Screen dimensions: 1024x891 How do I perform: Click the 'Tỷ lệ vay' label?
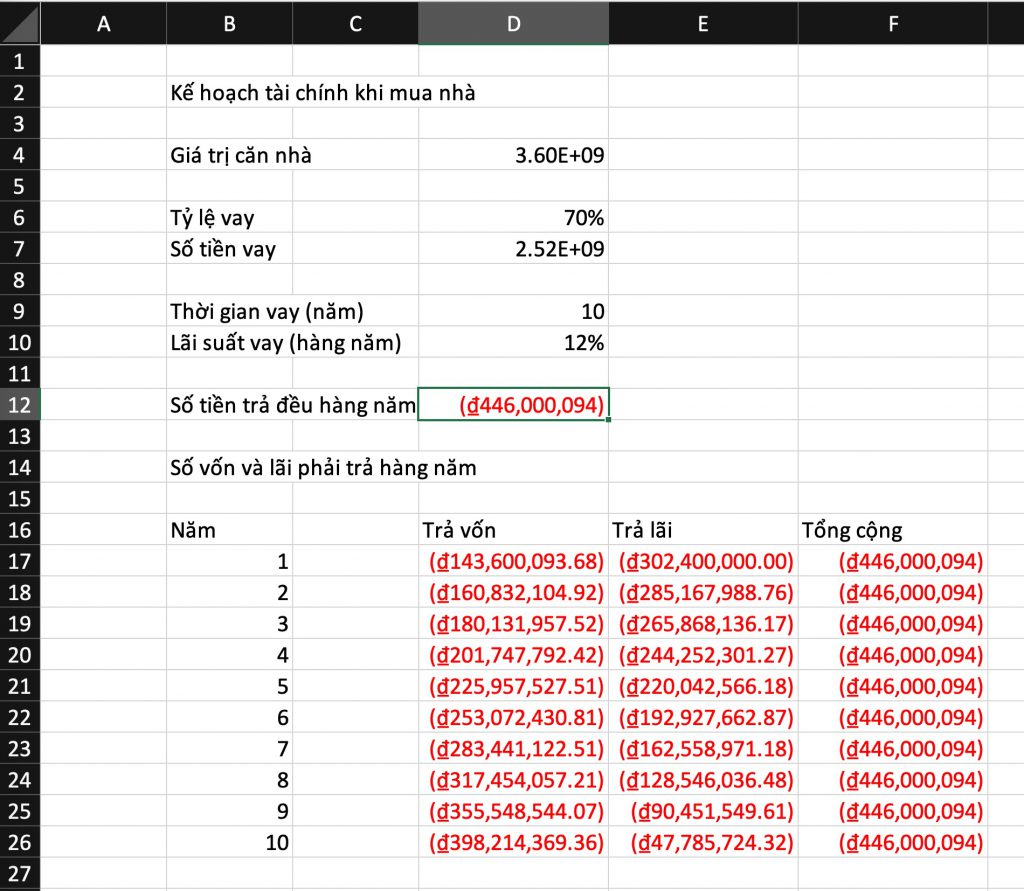click(212, 218)
